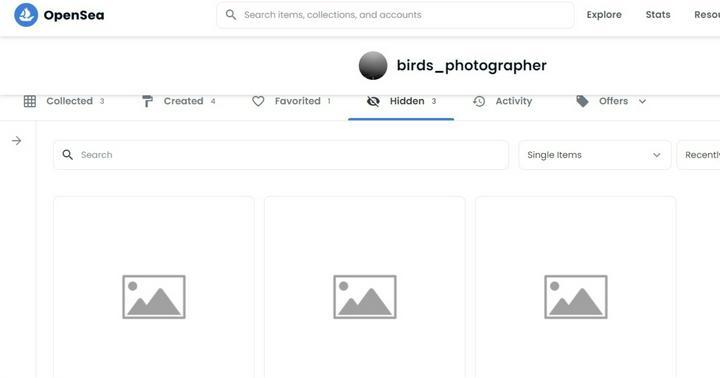Click the Activity clock history icon
Viewport: 720px width, 378px height.
pyautogui.click(x=479, y=101)
